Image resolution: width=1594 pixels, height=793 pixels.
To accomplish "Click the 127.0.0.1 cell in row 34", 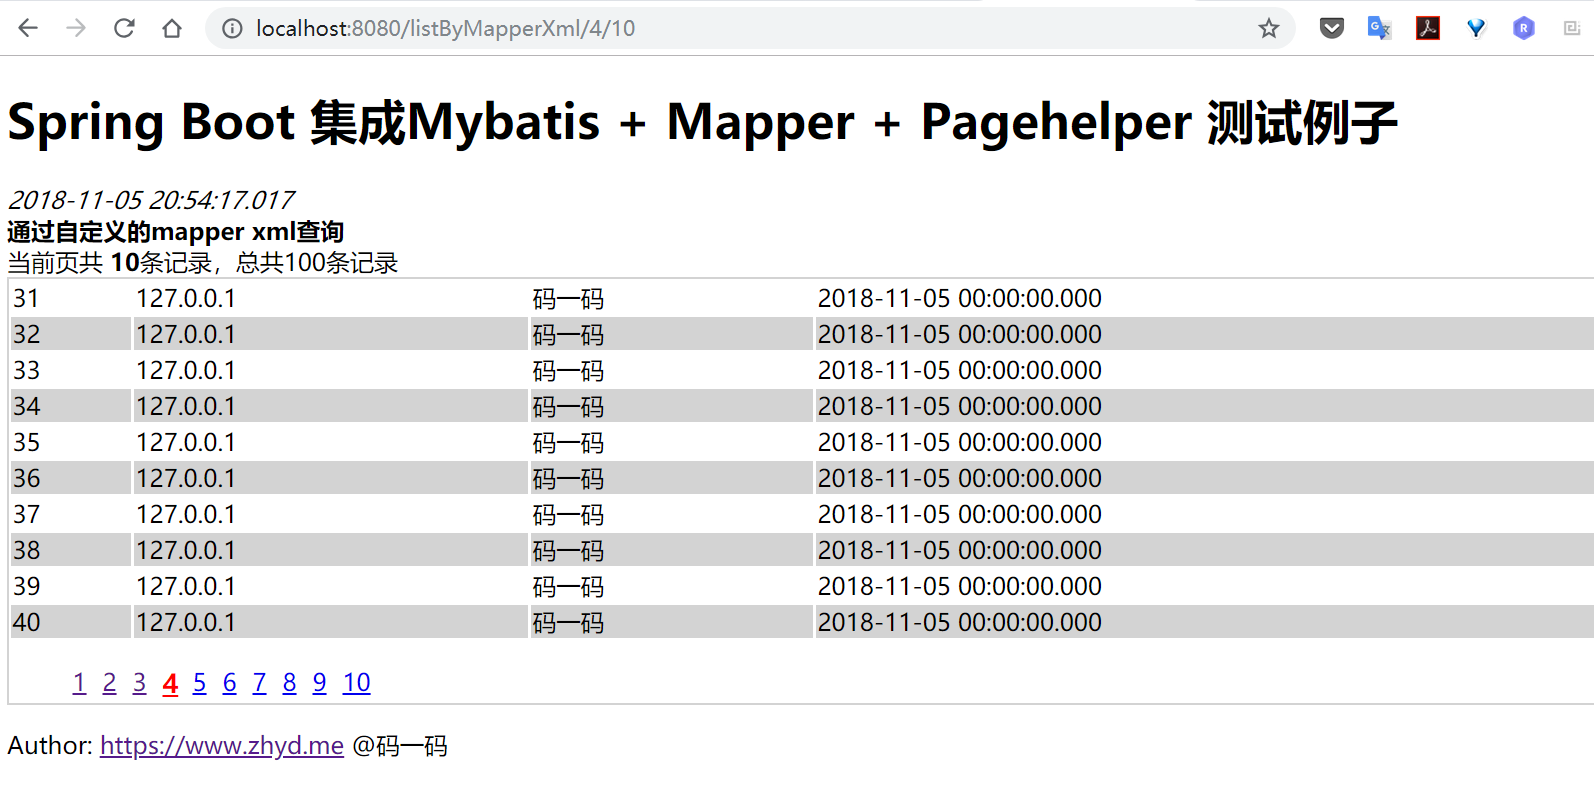I will pos(330,406).
